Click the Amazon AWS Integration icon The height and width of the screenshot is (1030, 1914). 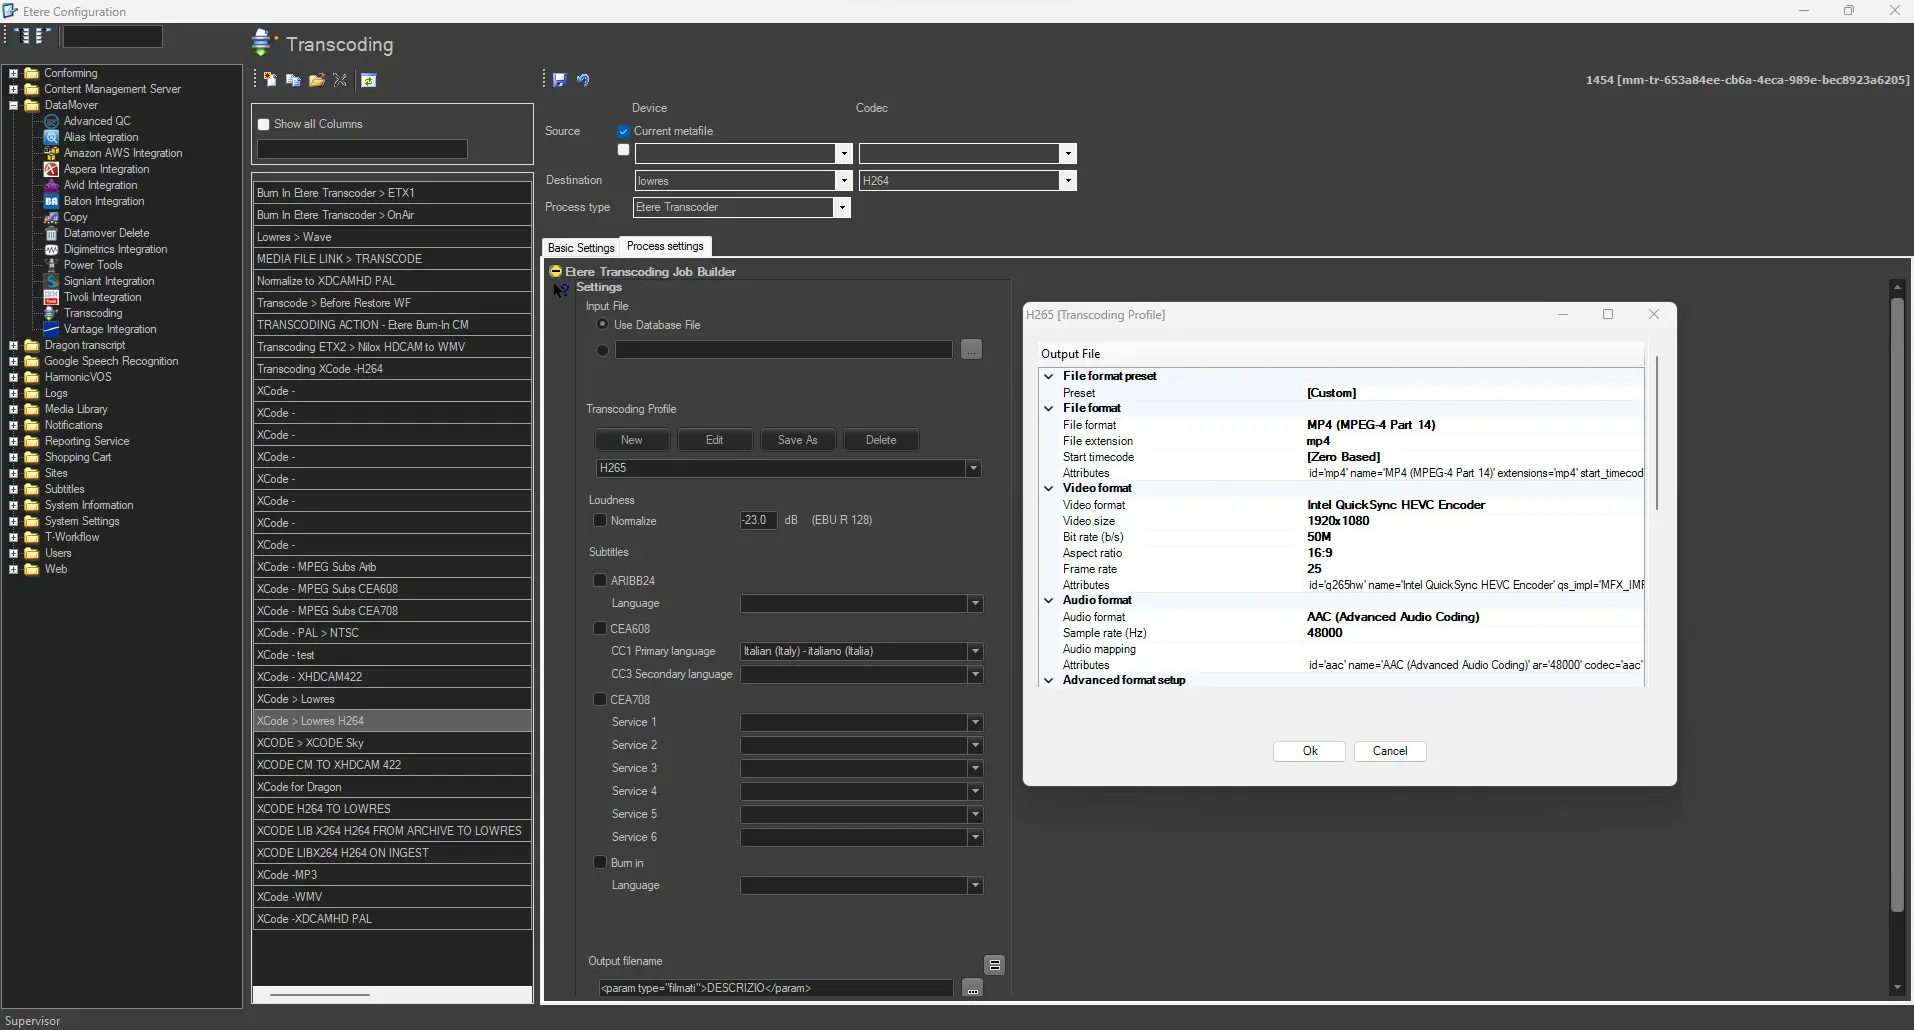pos(52,153)
